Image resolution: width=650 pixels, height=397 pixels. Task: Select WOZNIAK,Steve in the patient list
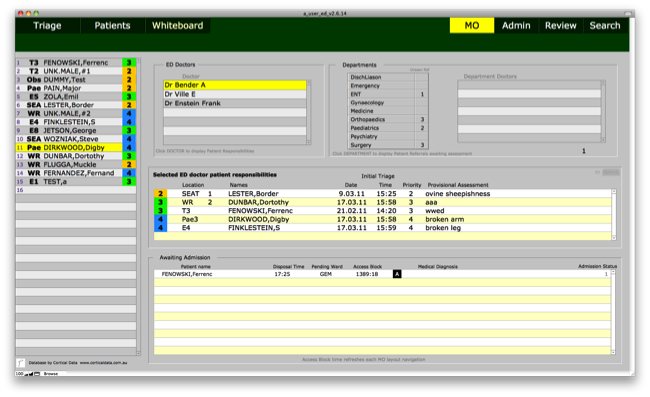coord(76,139)
